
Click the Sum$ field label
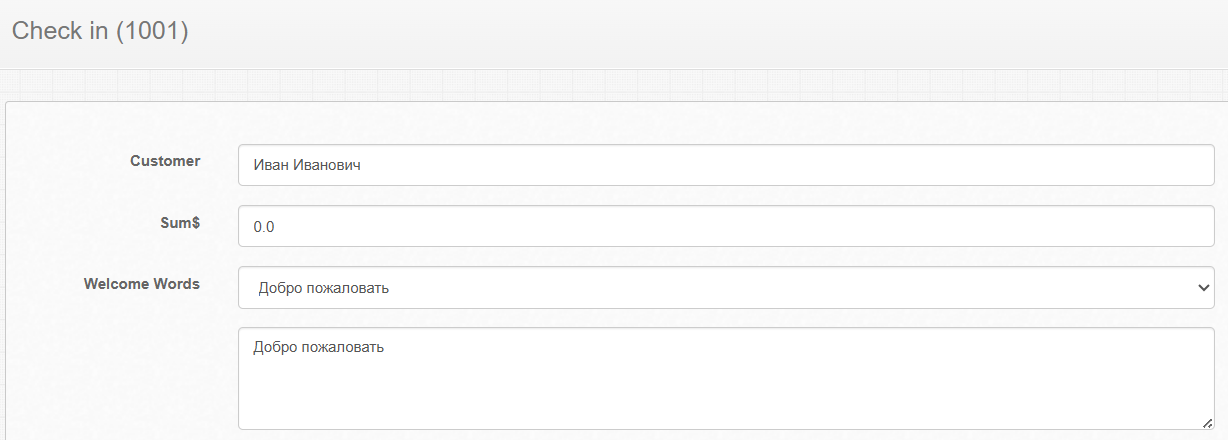(180, 223)
